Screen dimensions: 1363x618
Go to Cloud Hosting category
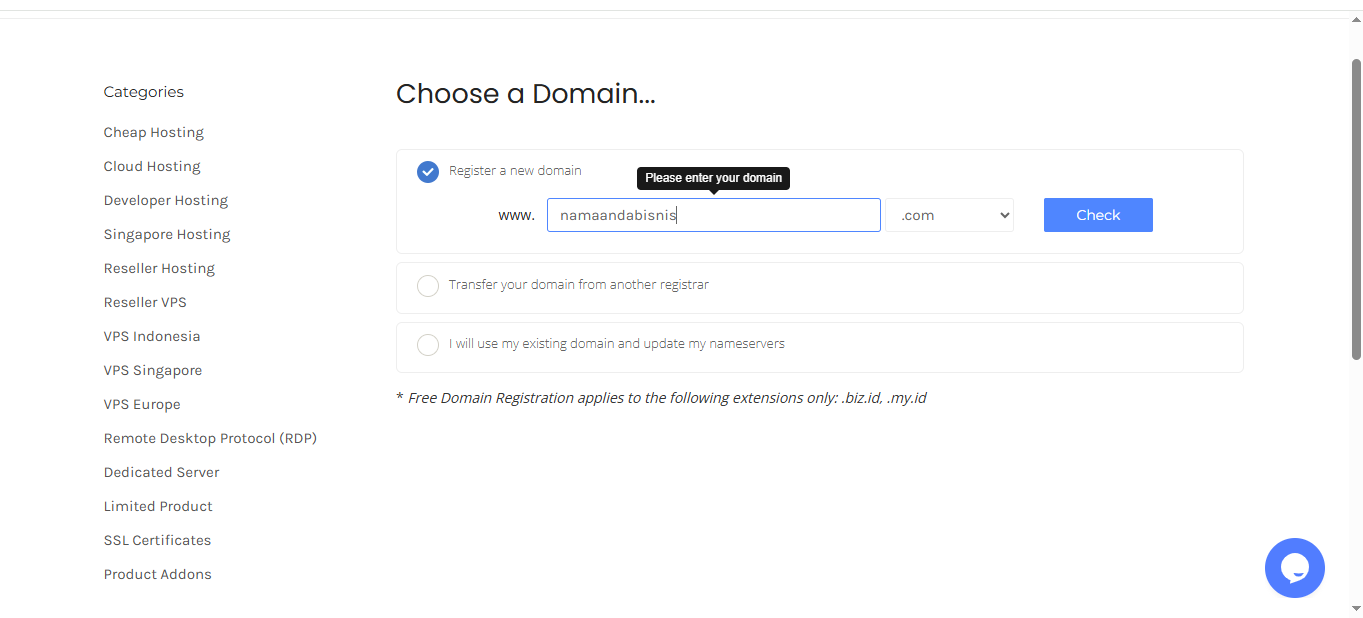pyautogui.click(x=152, y=167)
